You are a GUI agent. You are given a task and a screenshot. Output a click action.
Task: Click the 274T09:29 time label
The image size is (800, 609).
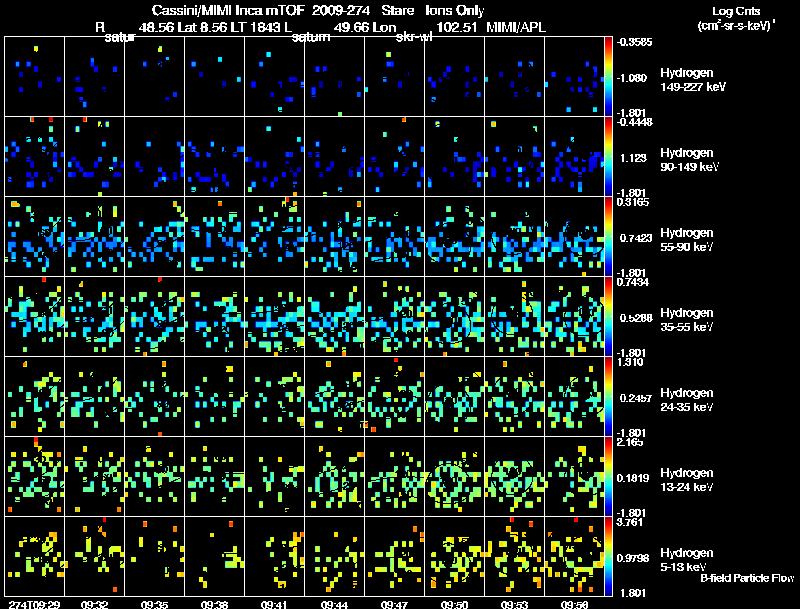(34, 604)
